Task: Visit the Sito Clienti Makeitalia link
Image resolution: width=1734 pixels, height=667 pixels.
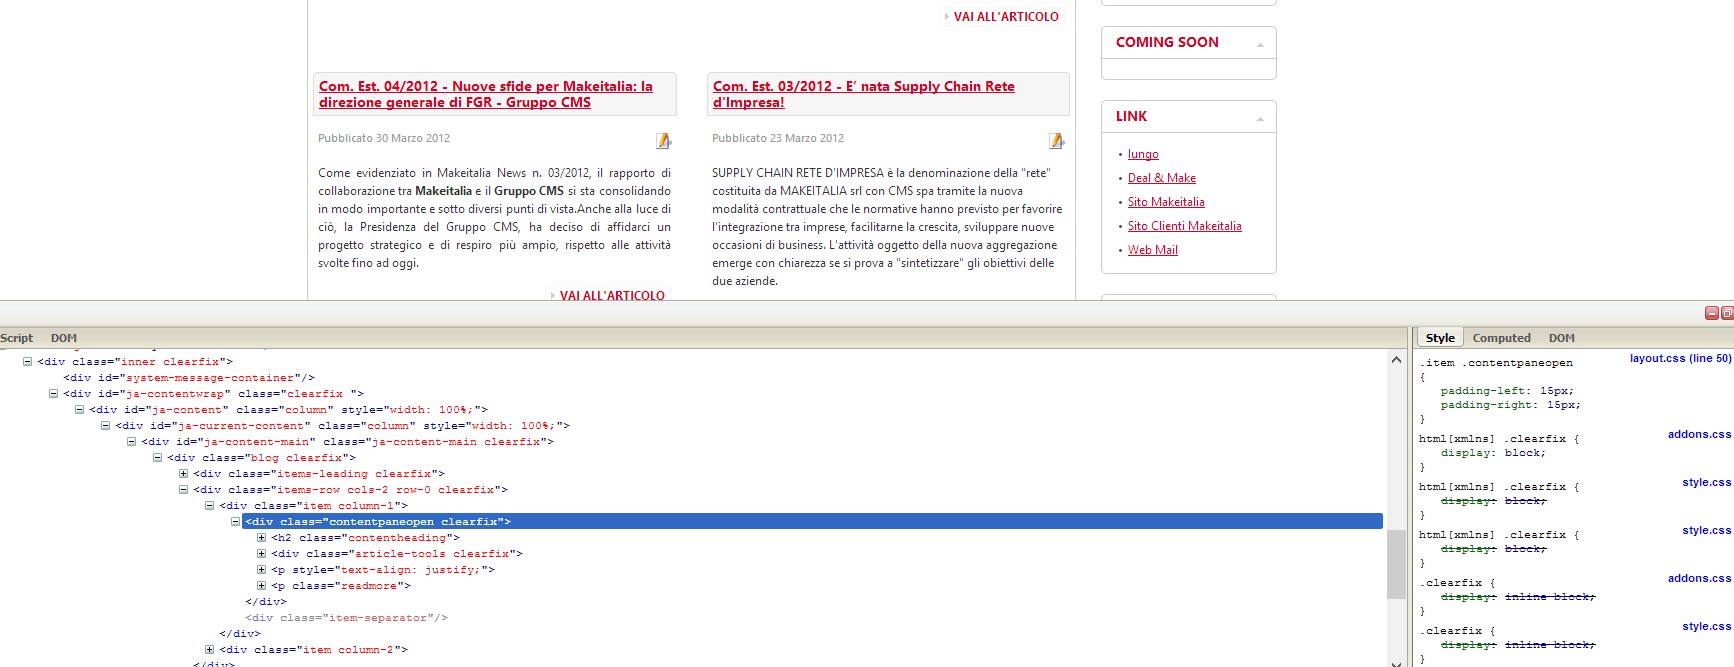Action: [x=1185, y=226]
